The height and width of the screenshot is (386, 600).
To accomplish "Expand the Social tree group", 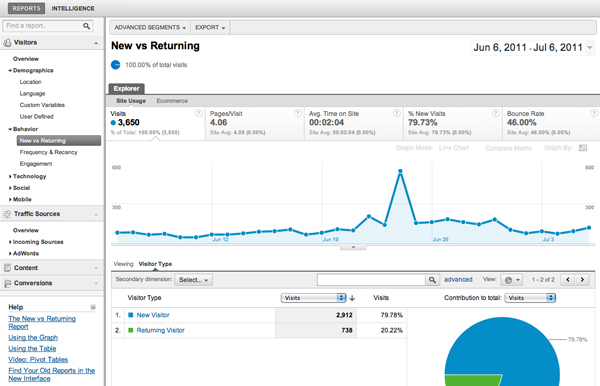I will tap(10, 188).
